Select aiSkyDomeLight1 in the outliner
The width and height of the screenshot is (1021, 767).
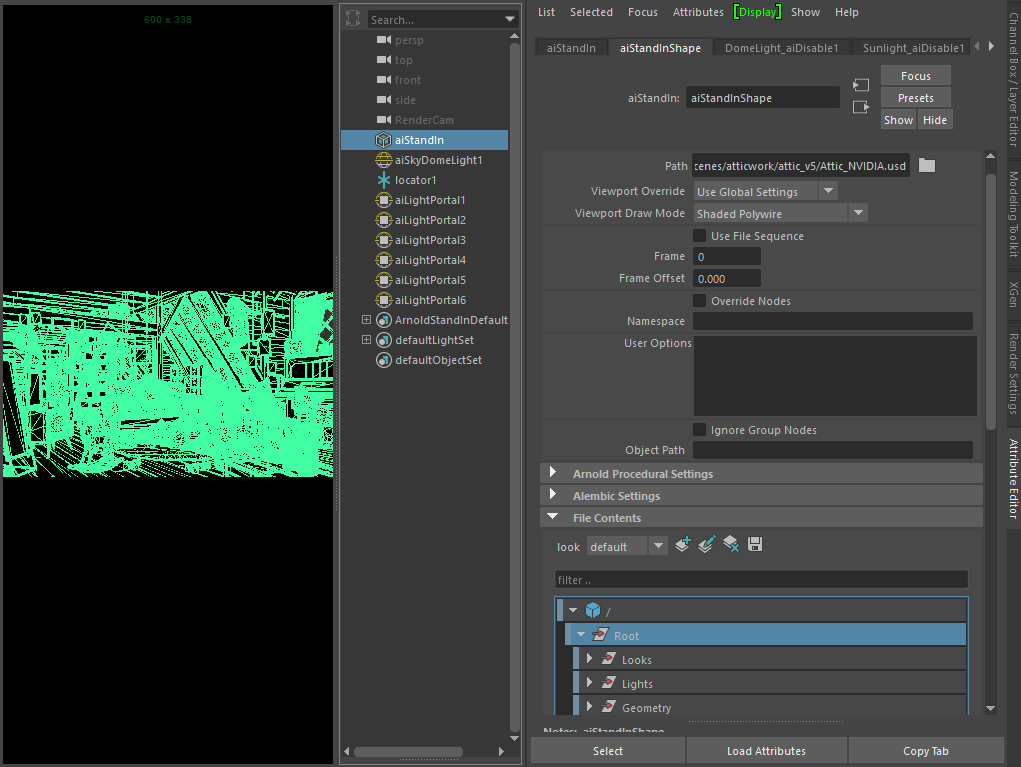[438, 160]
